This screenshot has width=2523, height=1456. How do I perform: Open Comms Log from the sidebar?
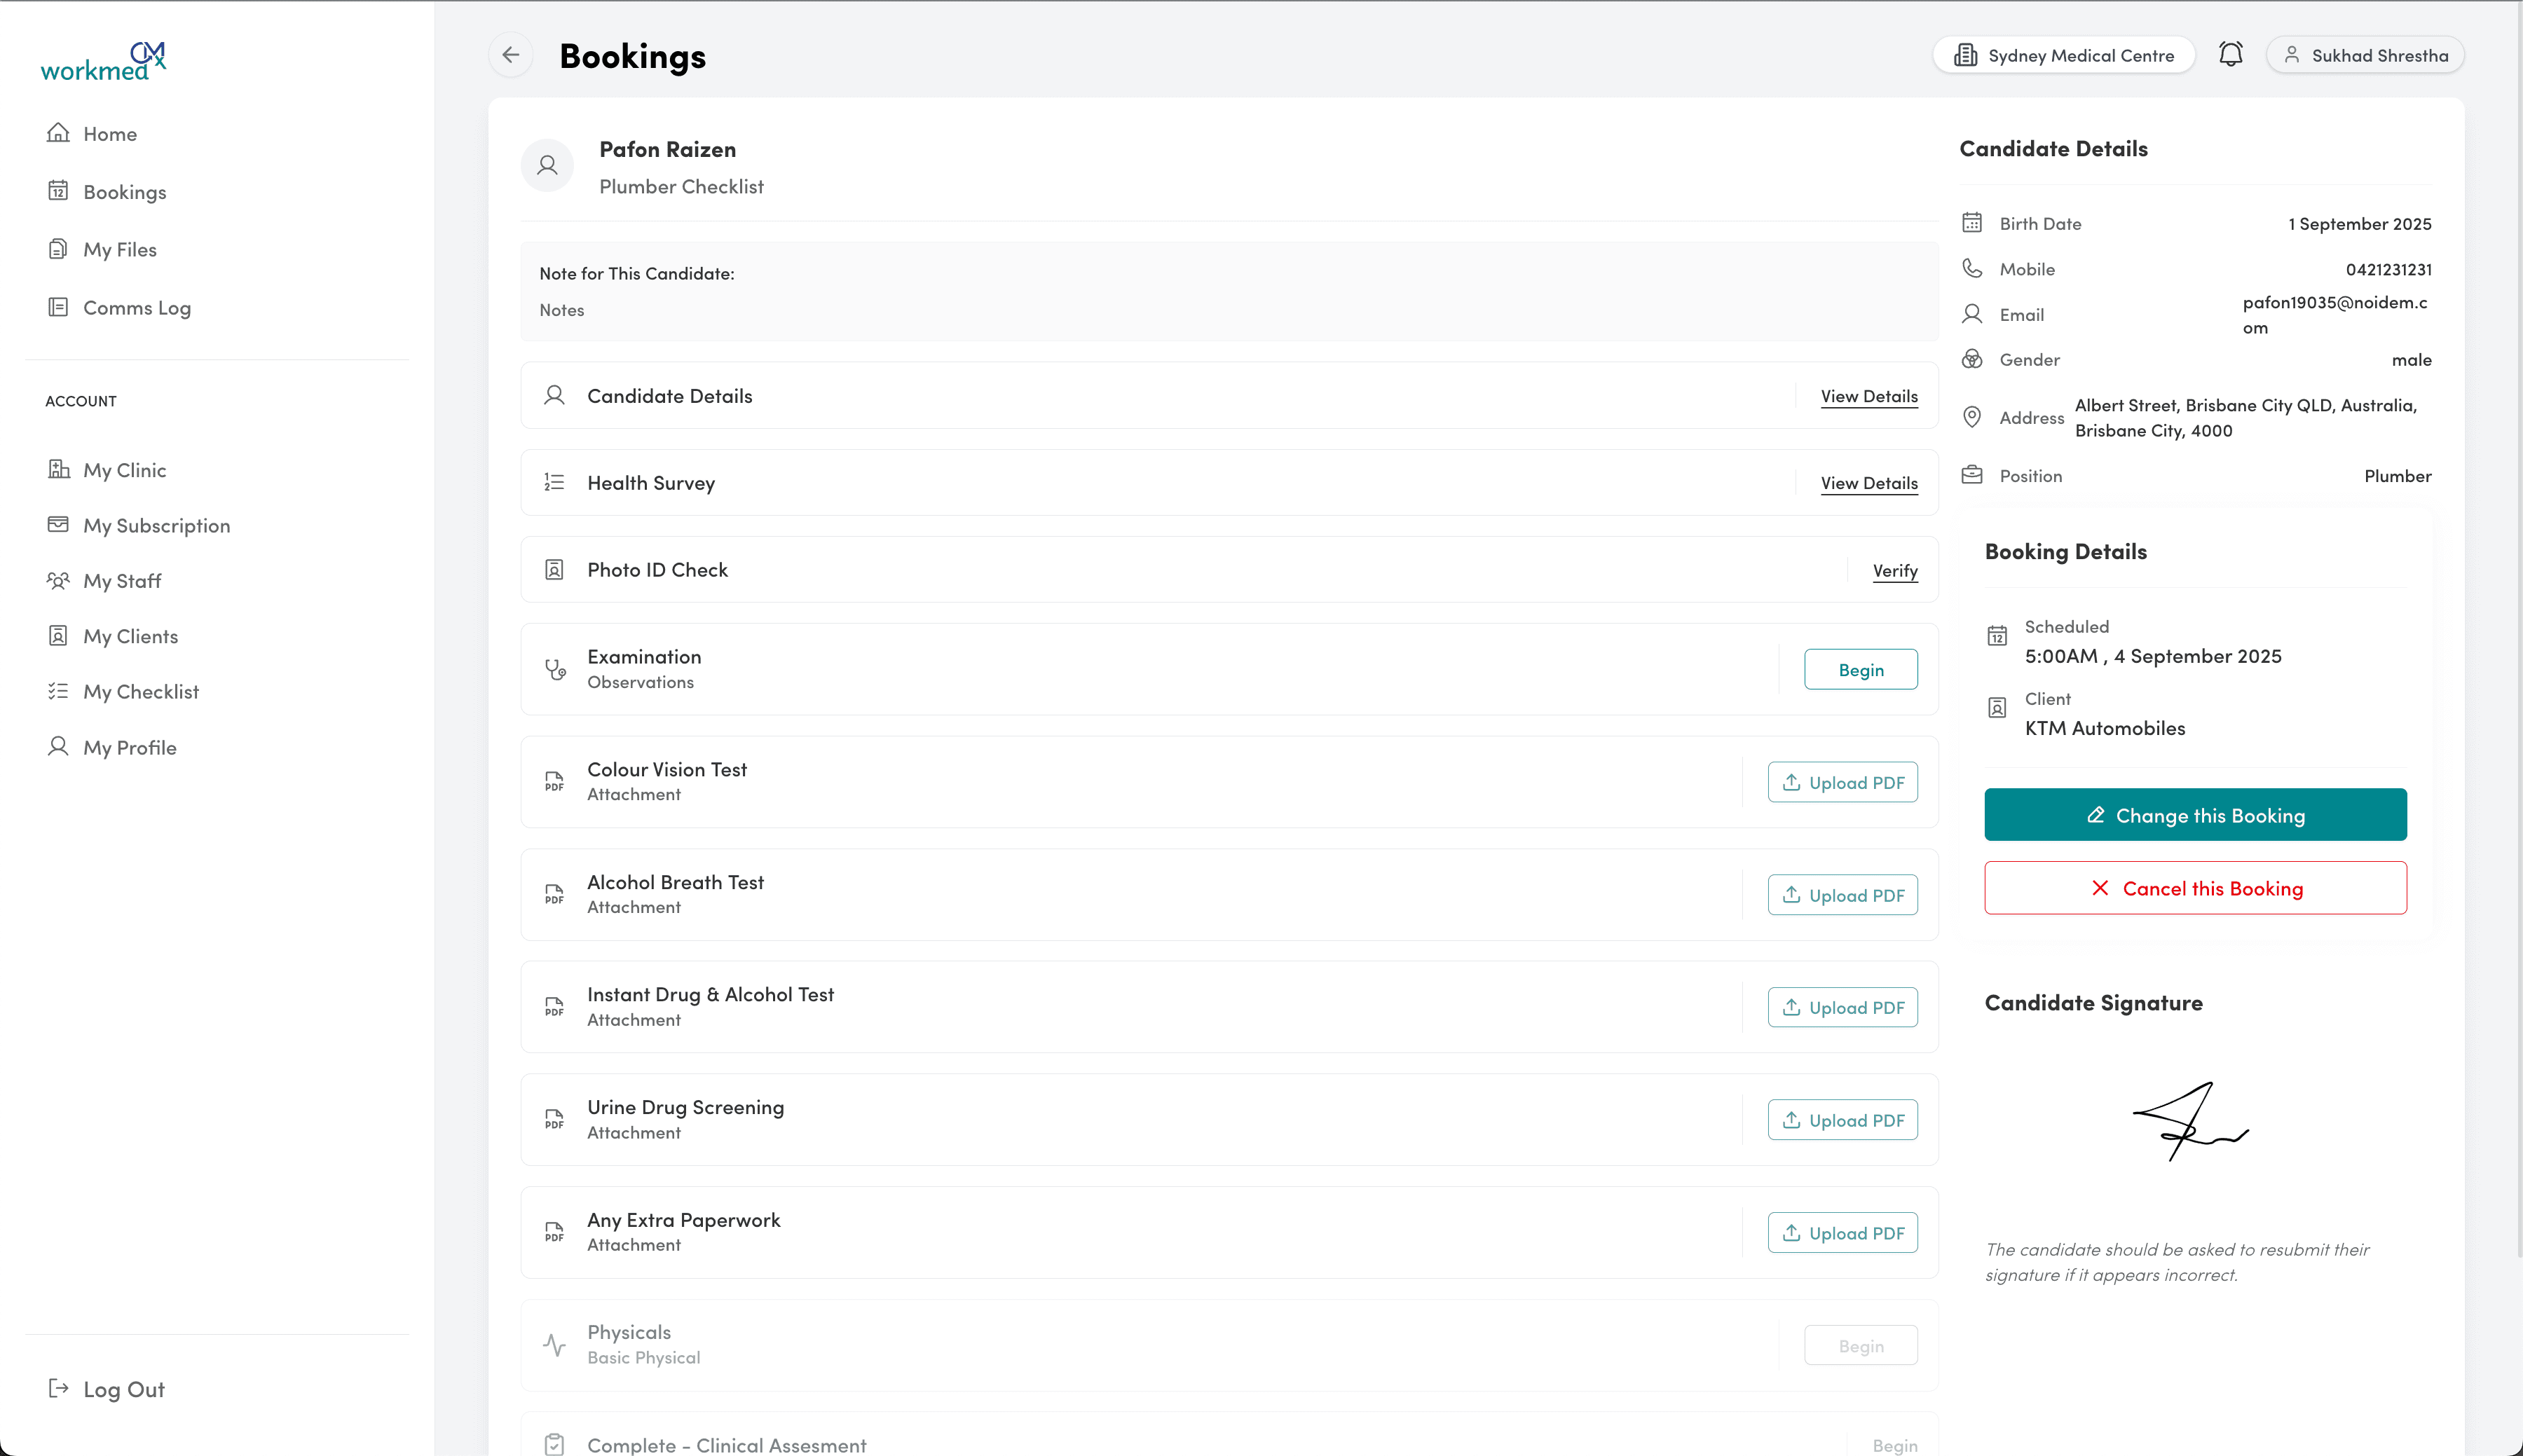(137, 308)
